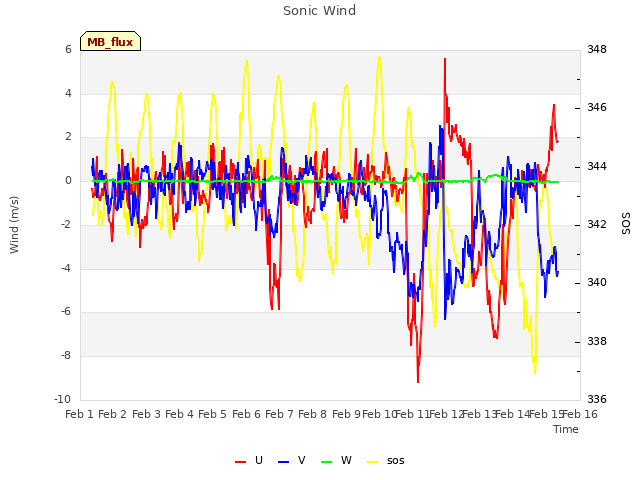Select the V legend label

click(x=302, y=460)
